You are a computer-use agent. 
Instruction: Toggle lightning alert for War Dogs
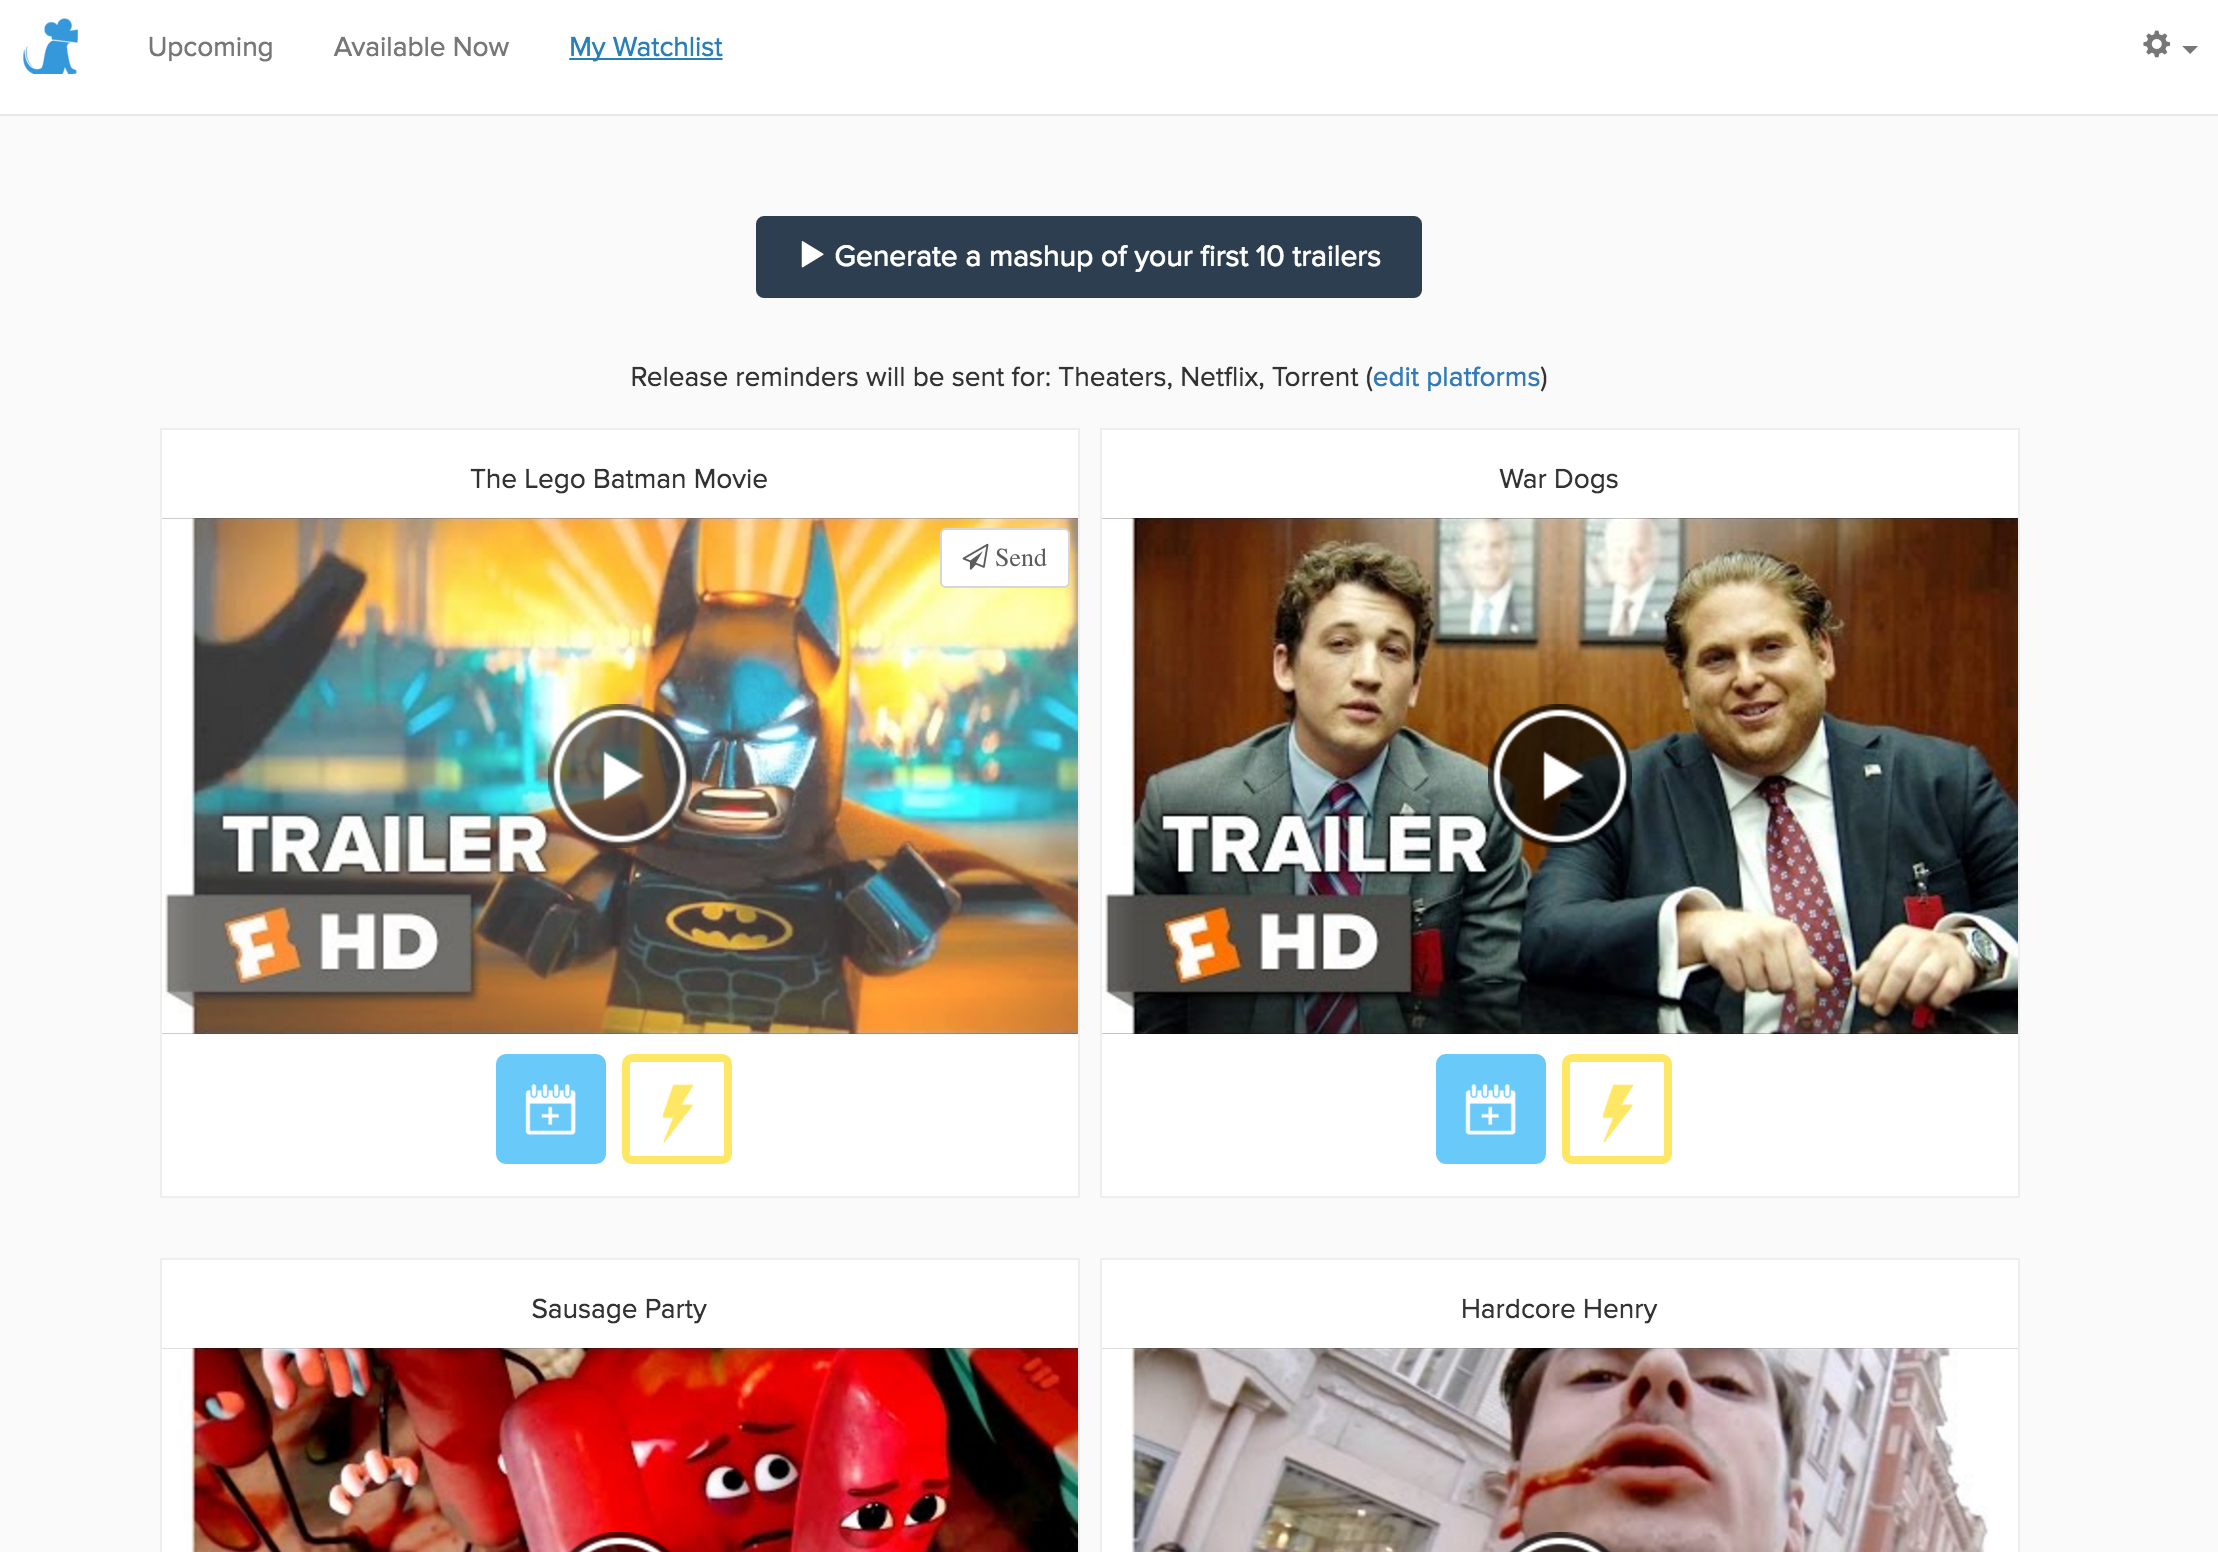1617,1109
